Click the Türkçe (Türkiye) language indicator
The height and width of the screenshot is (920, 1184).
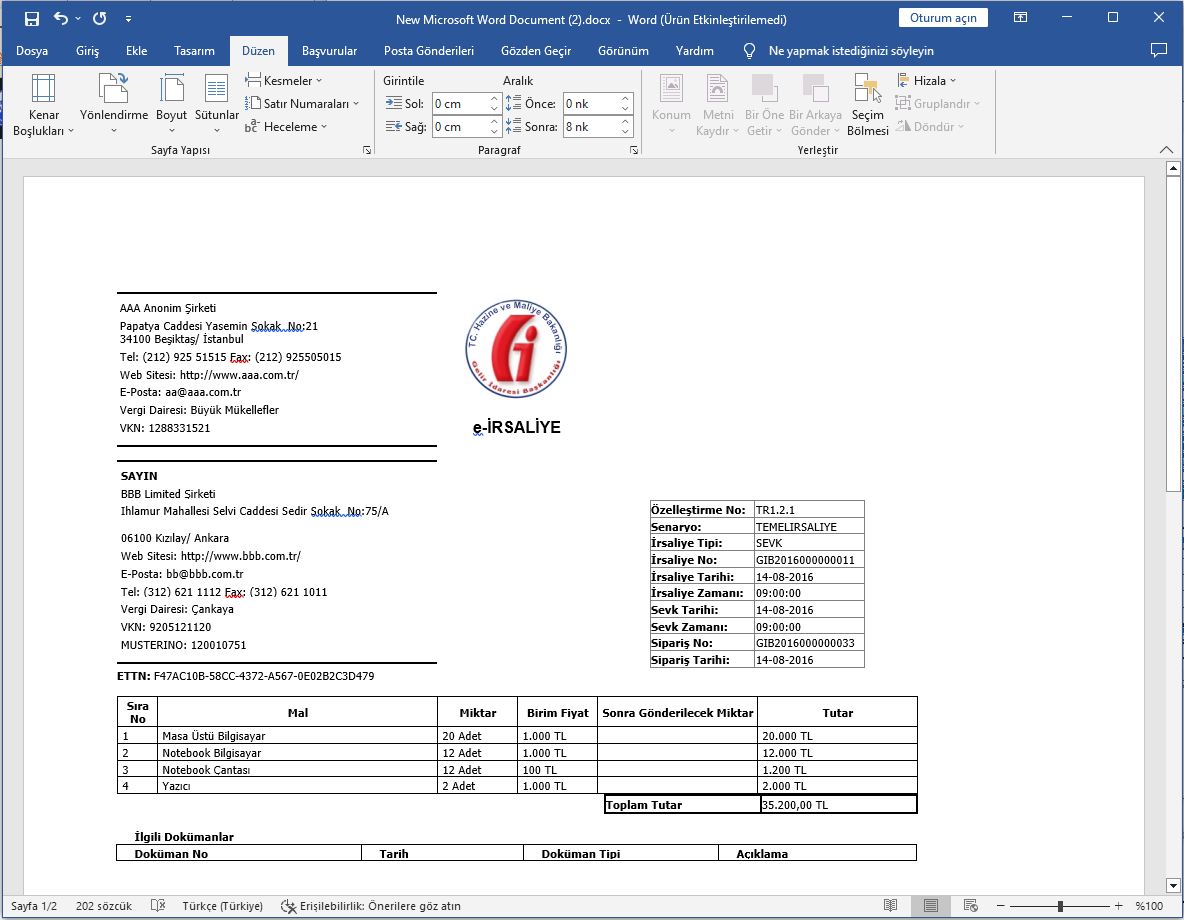(x=222, y=906)
